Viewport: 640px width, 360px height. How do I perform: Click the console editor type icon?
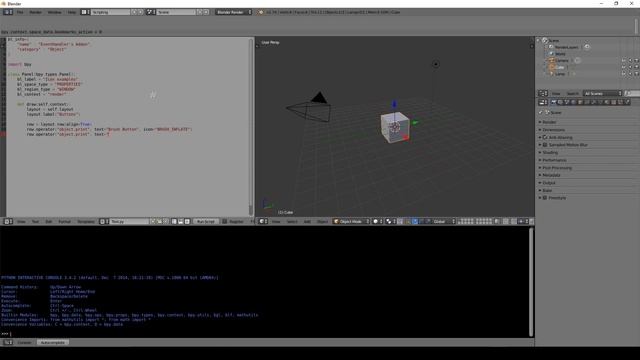pyautogui.click(x=8, y=342)
